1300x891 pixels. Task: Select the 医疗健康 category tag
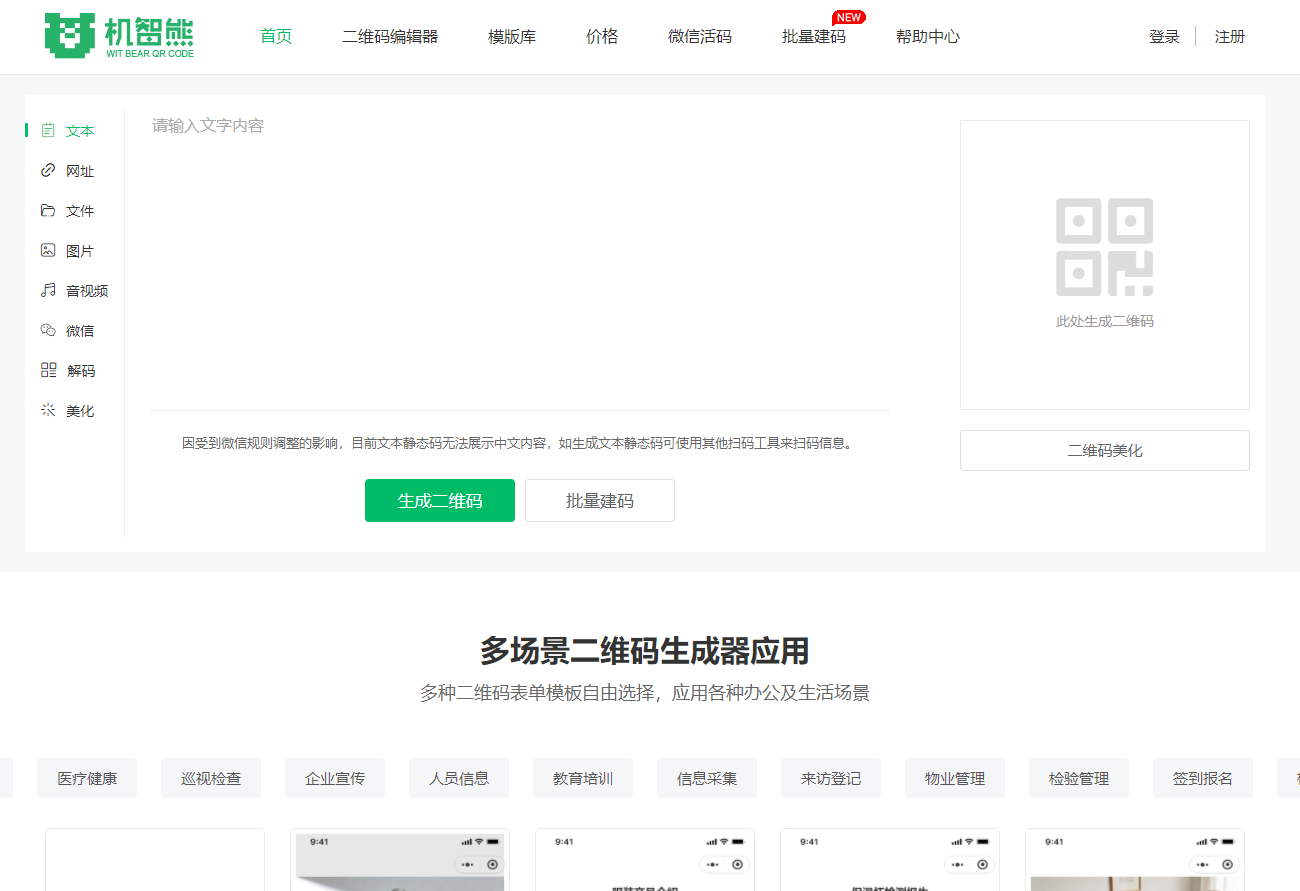(x=87, y=778)
